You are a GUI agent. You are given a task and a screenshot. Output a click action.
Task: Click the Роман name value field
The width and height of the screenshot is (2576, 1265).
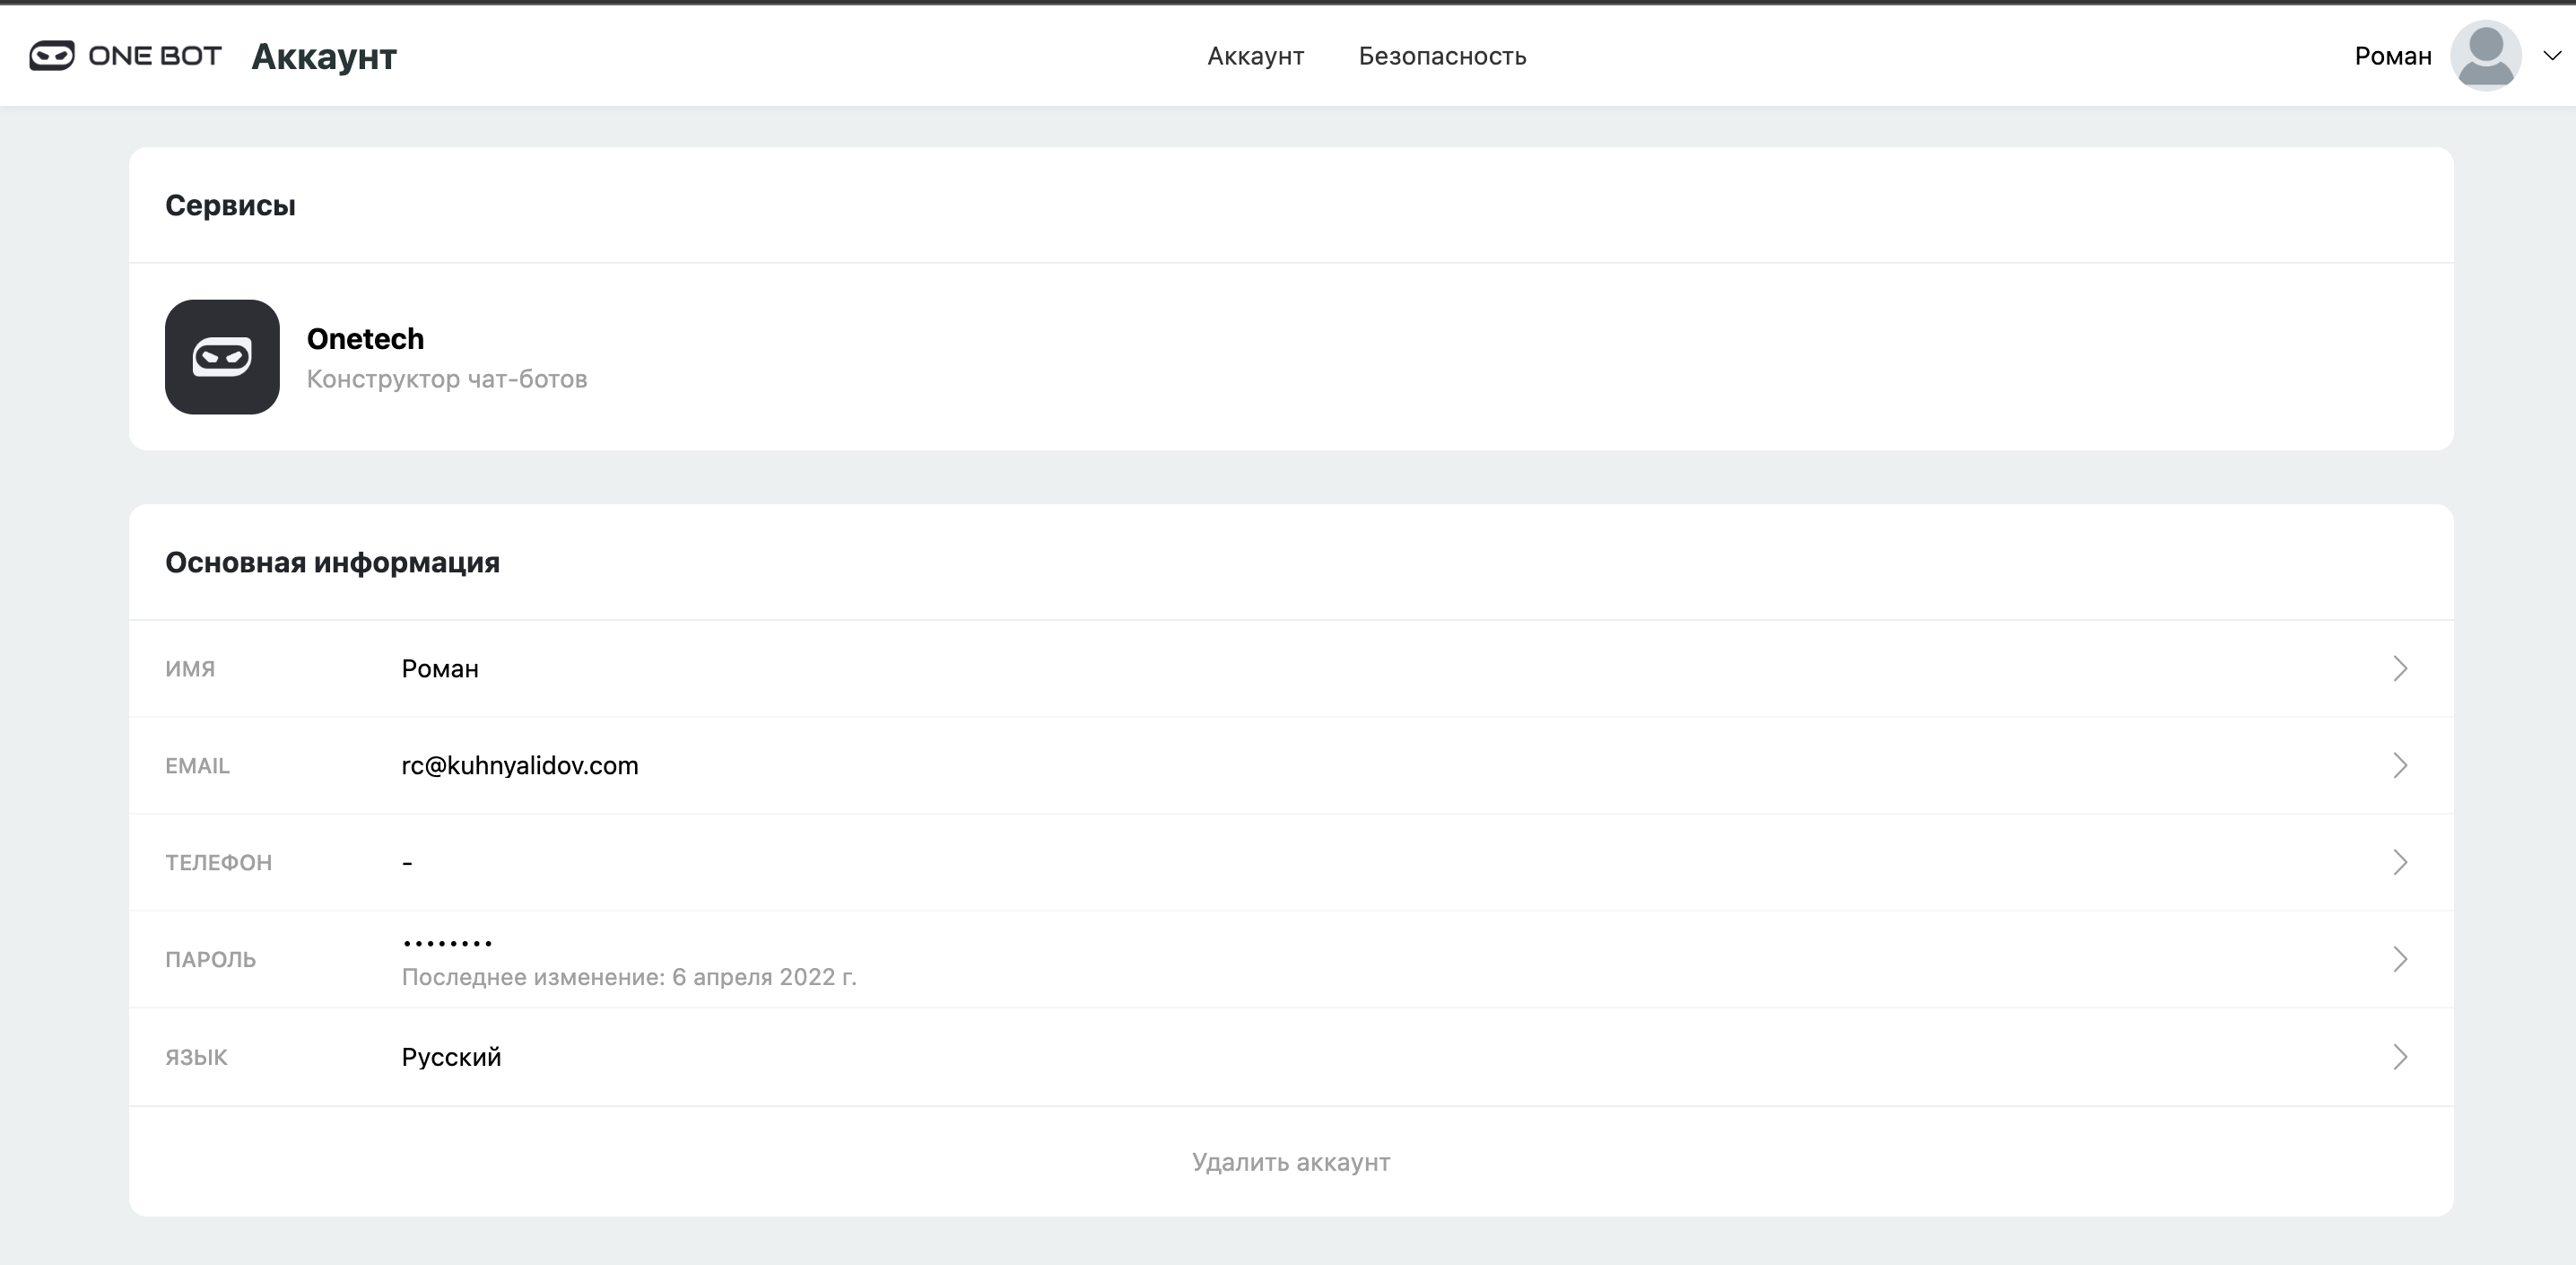[440, 668]
